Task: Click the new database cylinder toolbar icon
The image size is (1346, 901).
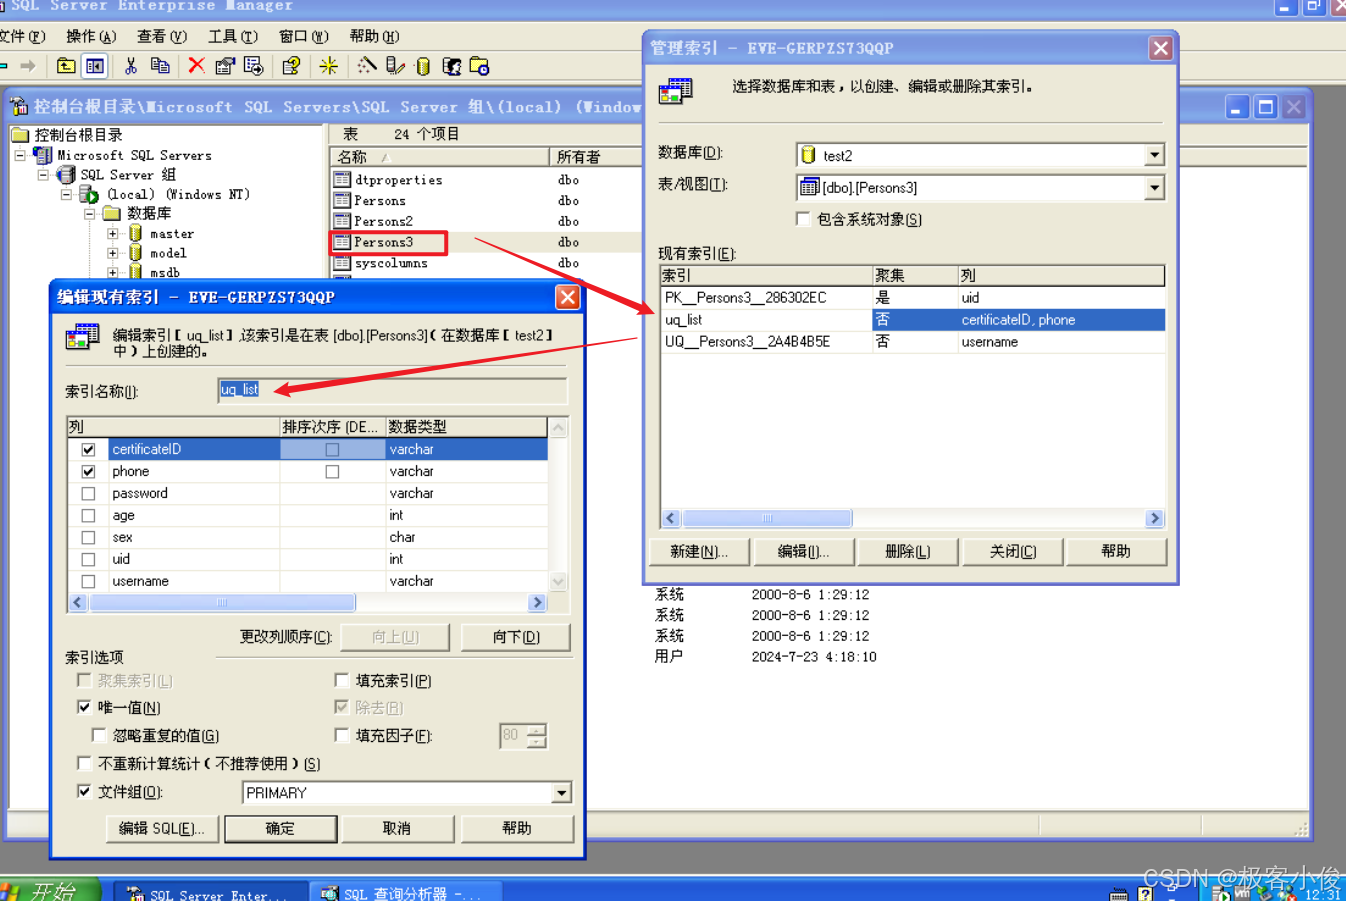Action: click(x=423, y=66)
